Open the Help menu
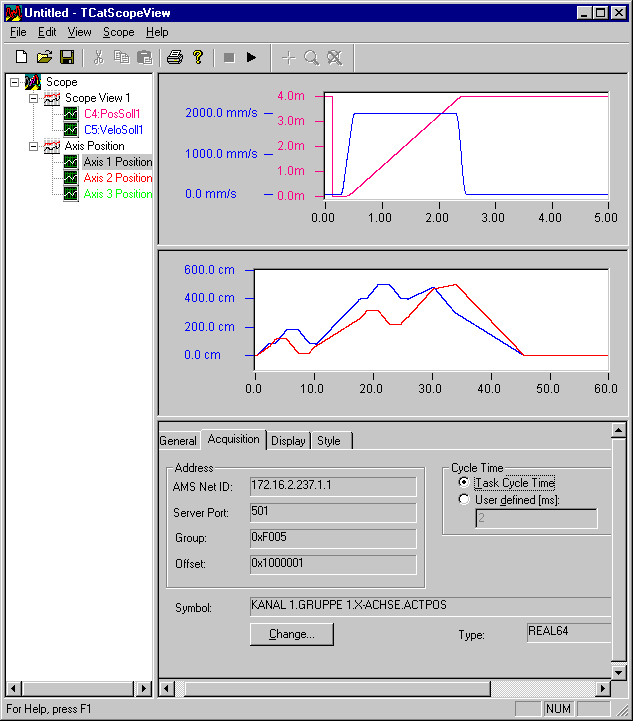This screenshot has height=721, width=633. tap(157, 32)
